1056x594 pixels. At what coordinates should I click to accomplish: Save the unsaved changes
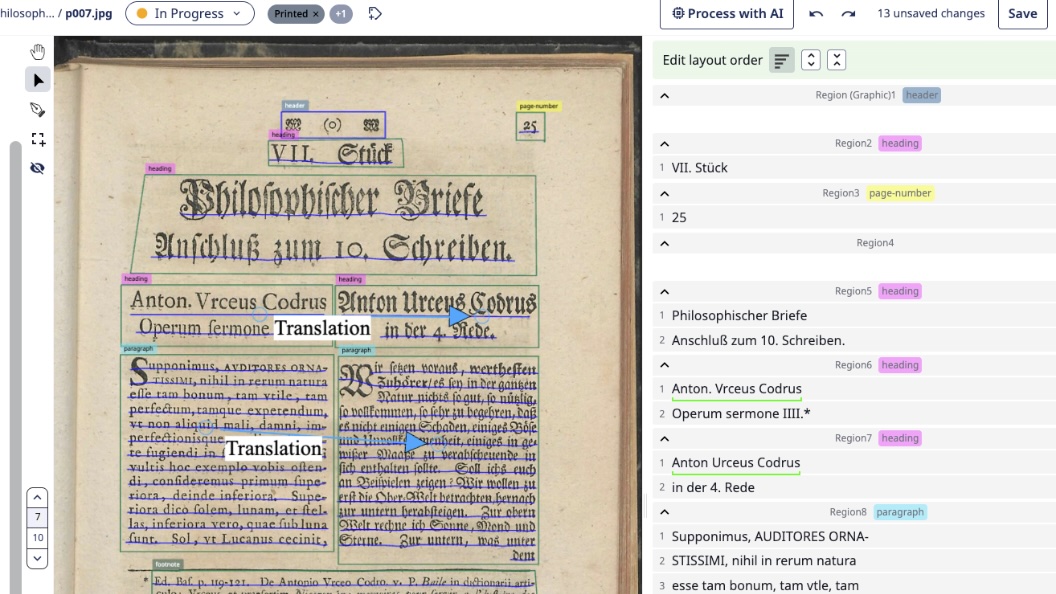click(x=1022, y=14)
